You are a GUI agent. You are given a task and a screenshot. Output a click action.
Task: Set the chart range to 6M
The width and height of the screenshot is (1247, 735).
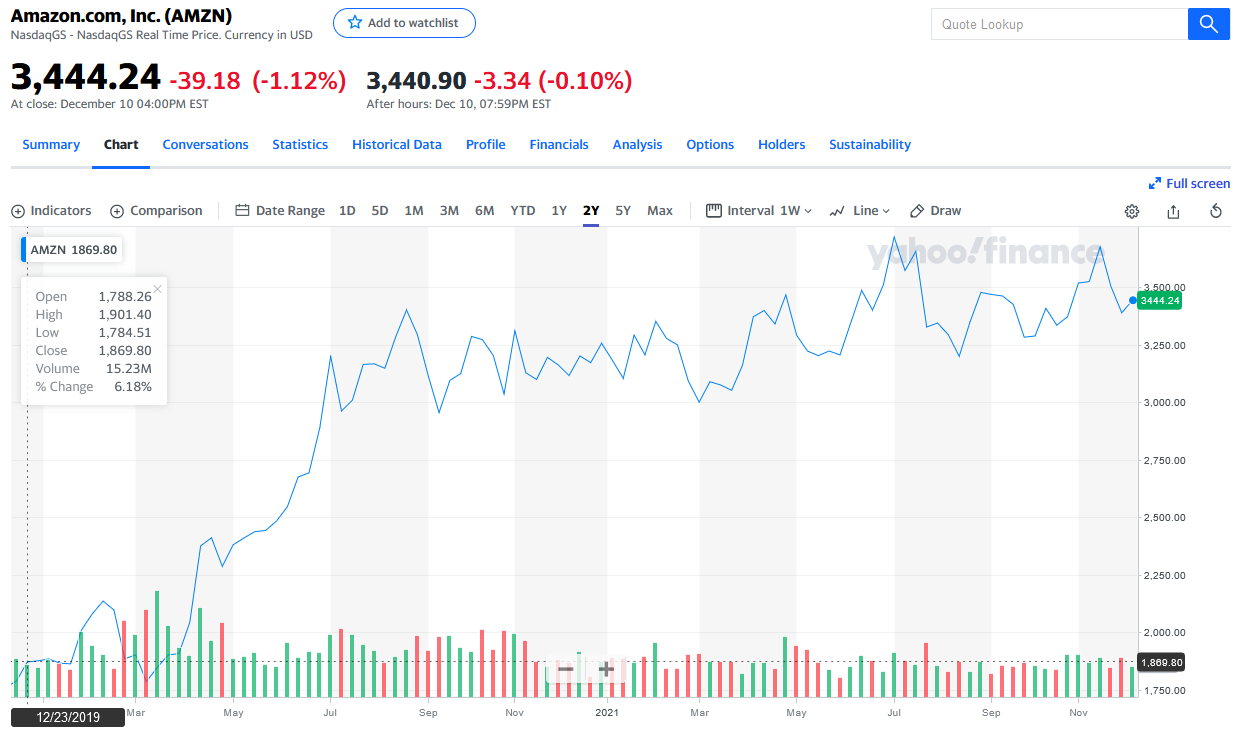(485, 211)
